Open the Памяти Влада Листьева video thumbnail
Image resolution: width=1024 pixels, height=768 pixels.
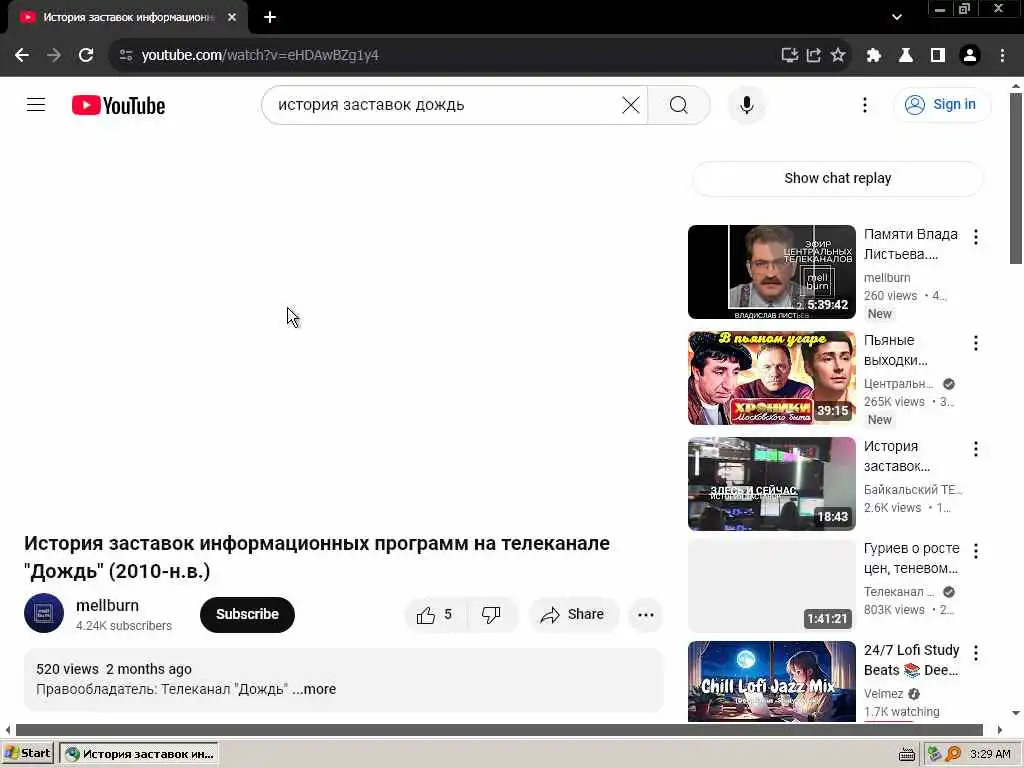coord(771,272)
